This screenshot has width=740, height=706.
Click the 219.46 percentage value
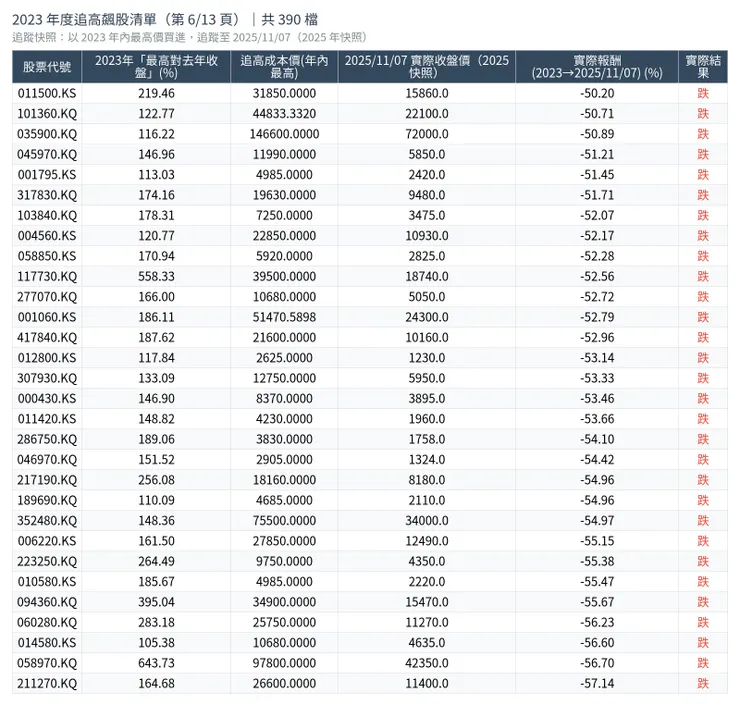tap(156, 93)
